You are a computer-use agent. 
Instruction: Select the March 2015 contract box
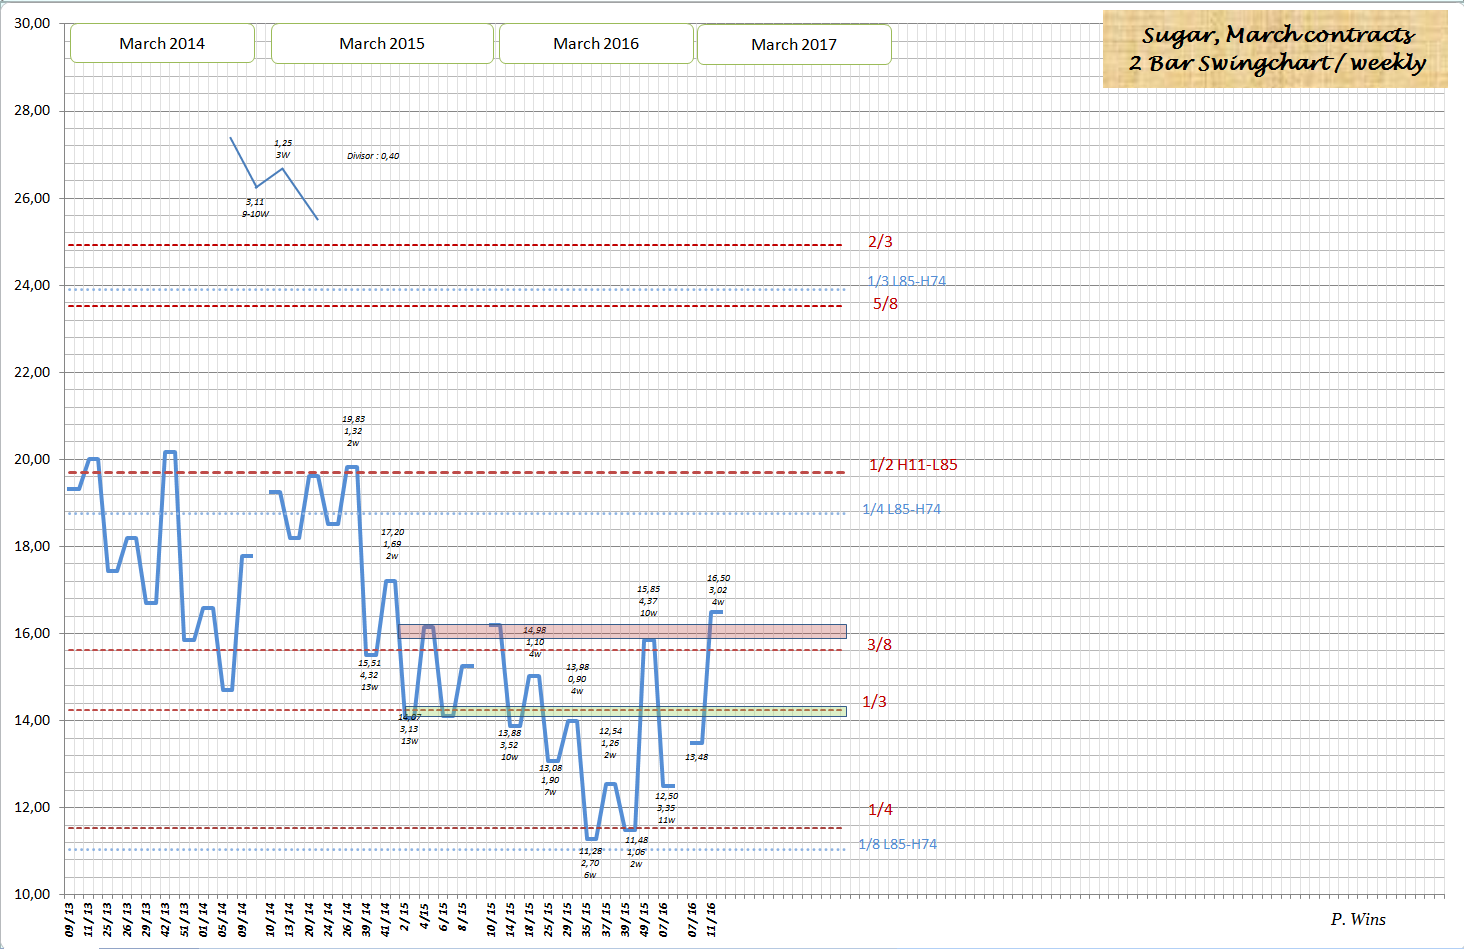point(382,44)
